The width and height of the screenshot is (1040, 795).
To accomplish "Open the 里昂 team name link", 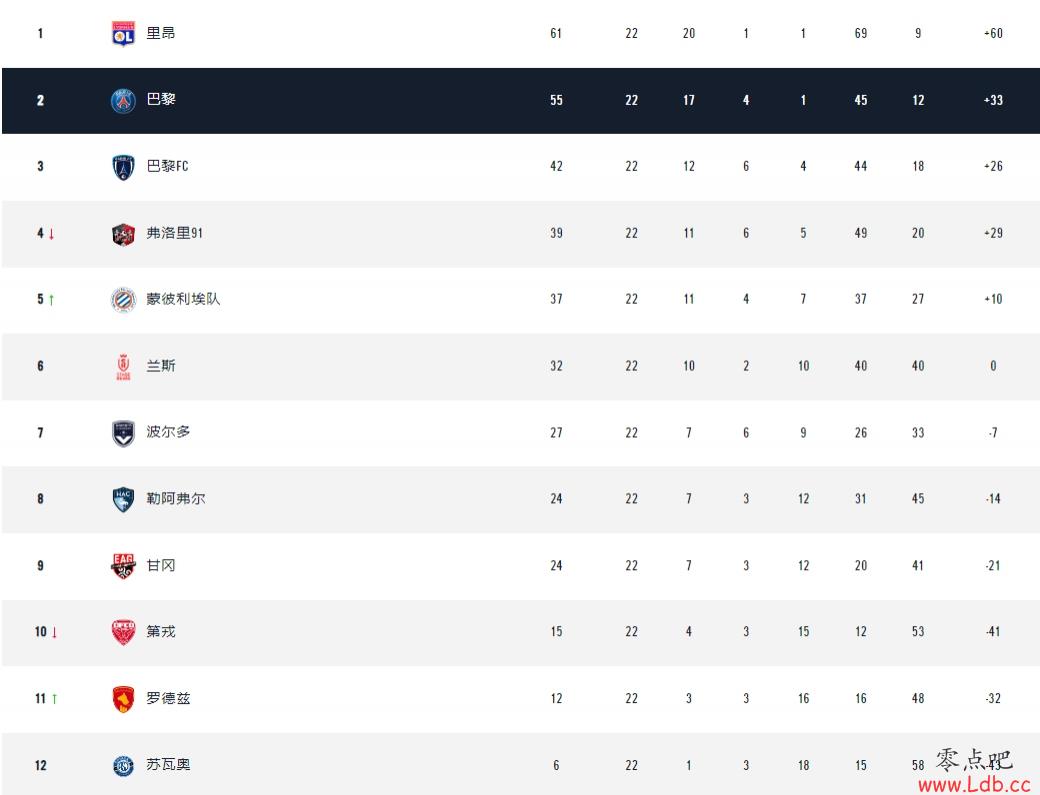I will (161, 33).
